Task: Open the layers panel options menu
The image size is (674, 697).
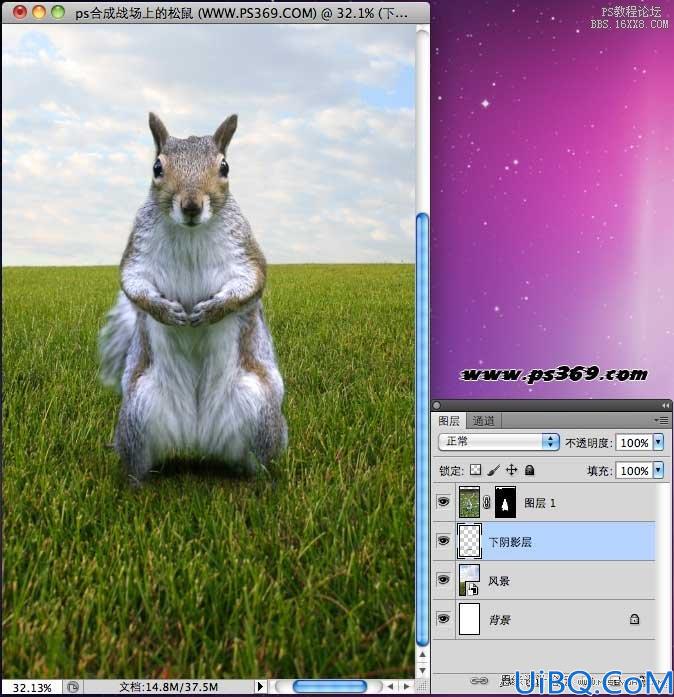Action: click(661, 420)
